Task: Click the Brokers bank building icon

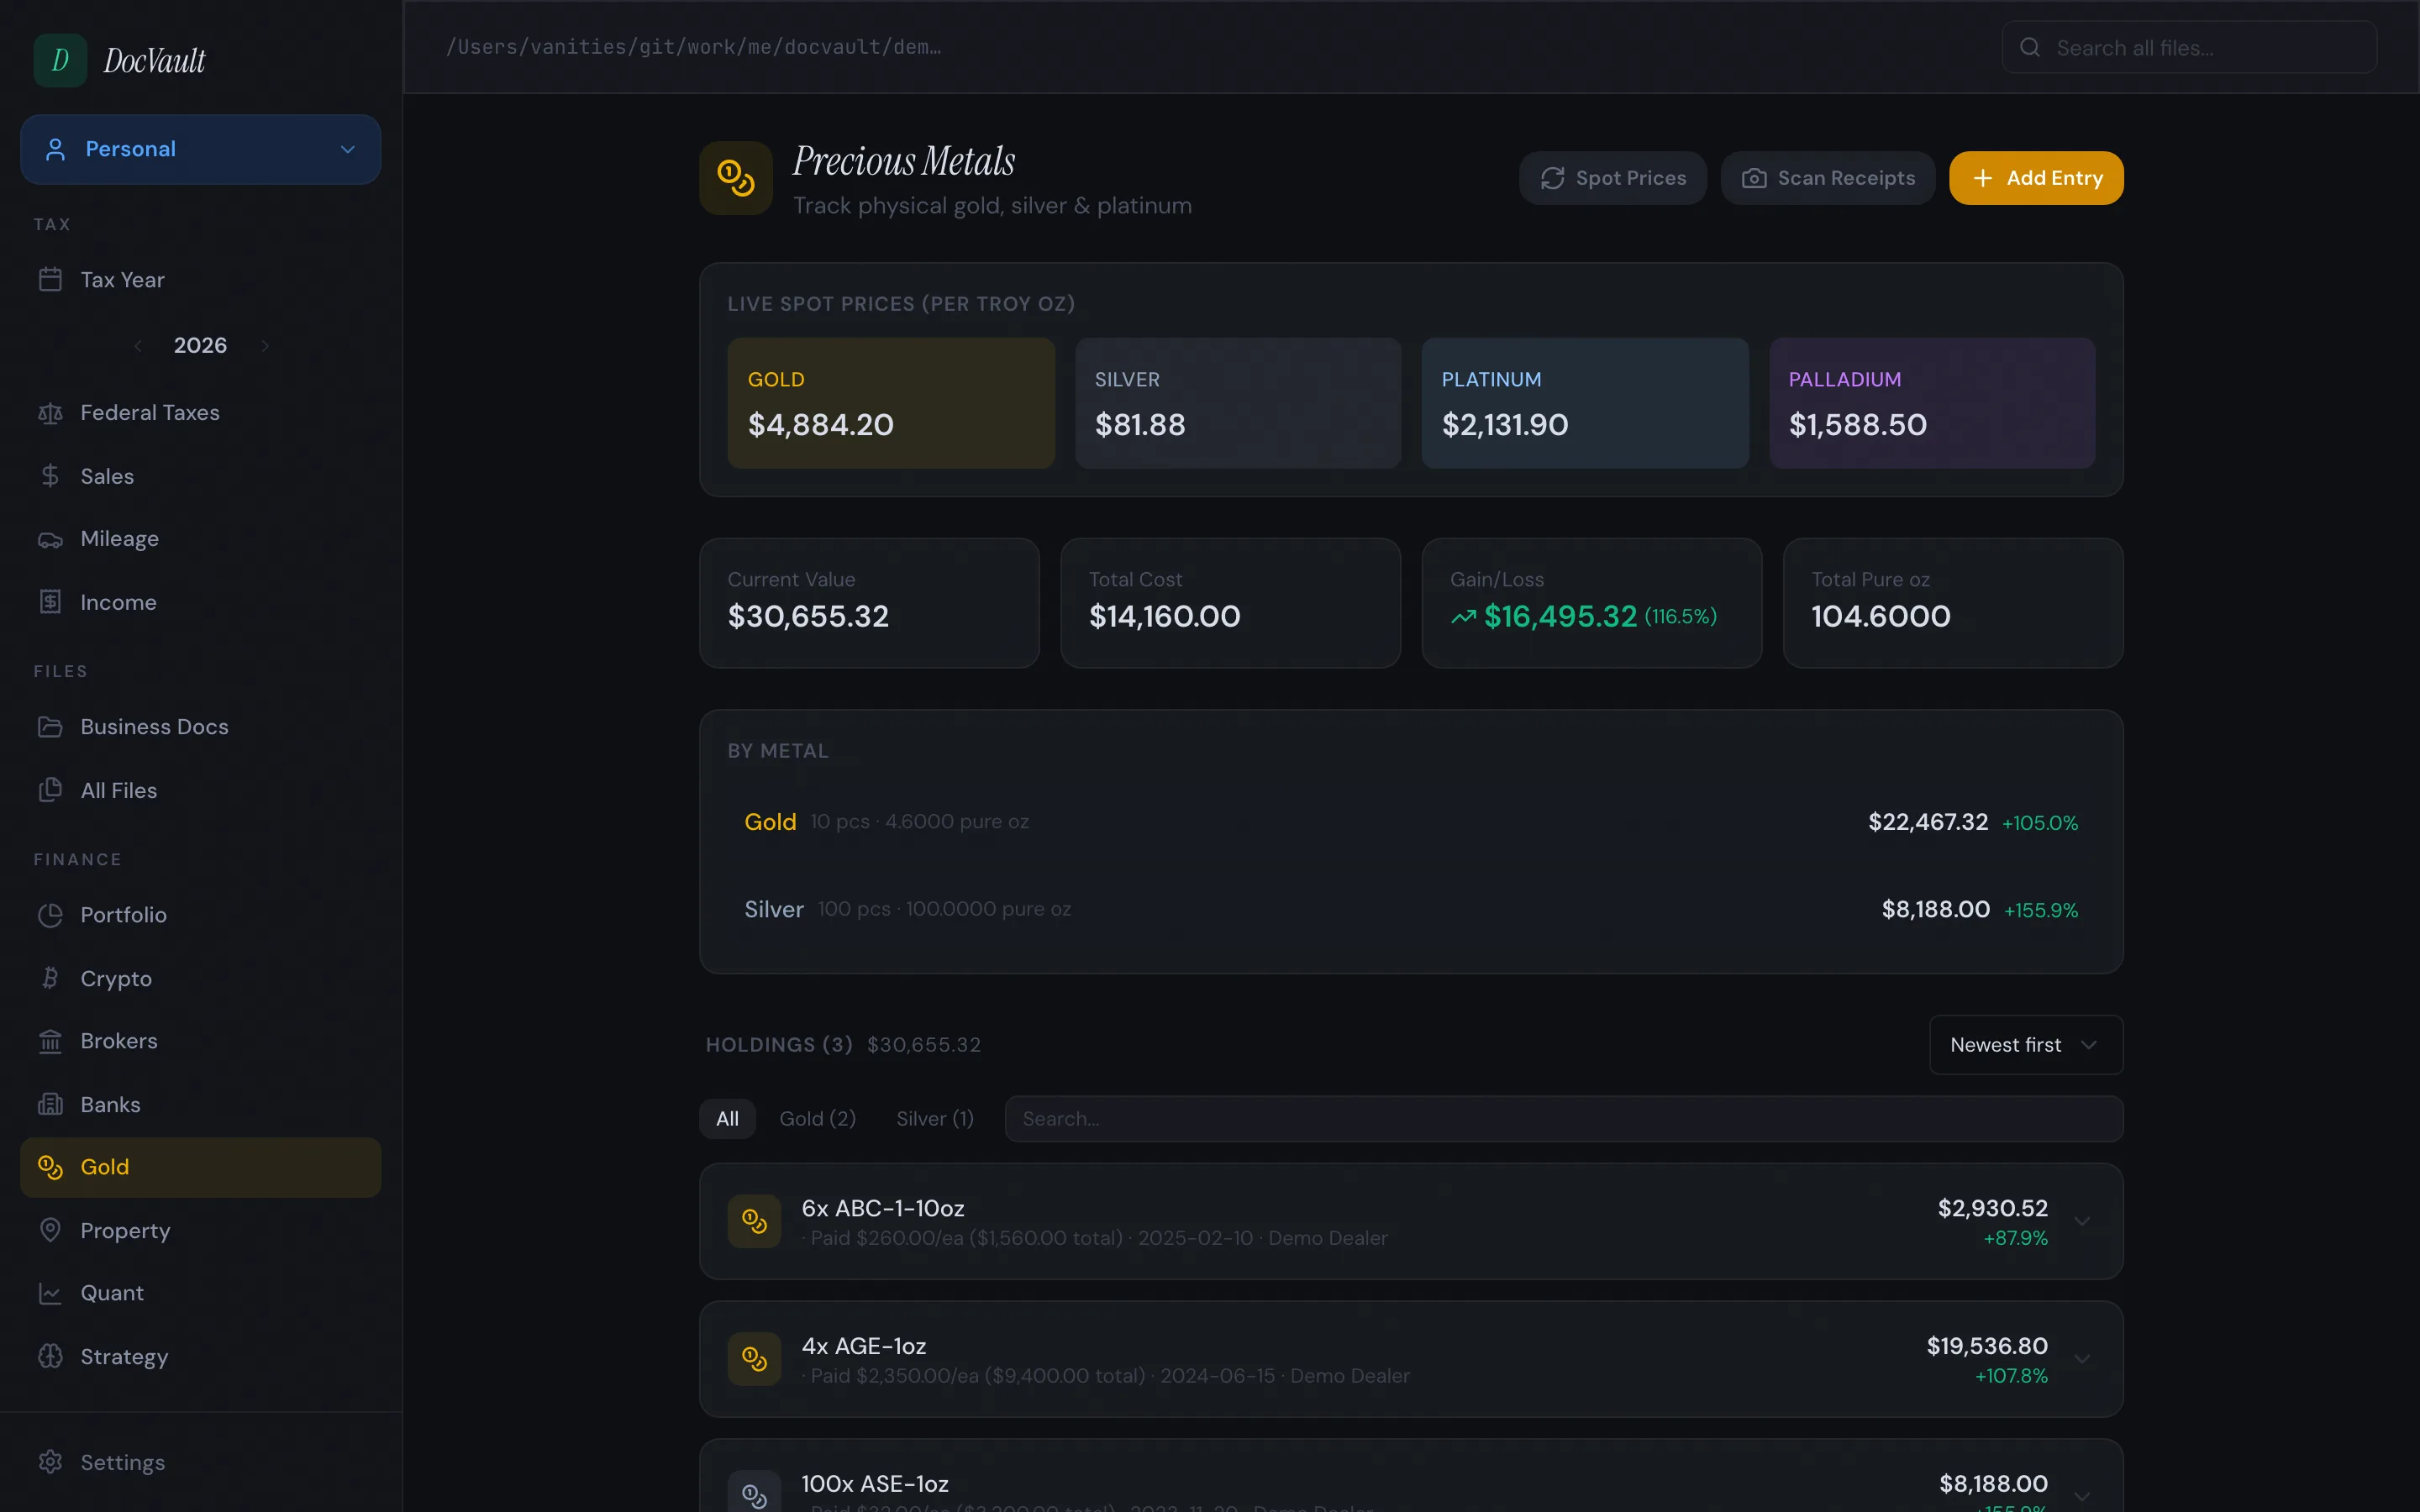Action: click(50, 1041)
